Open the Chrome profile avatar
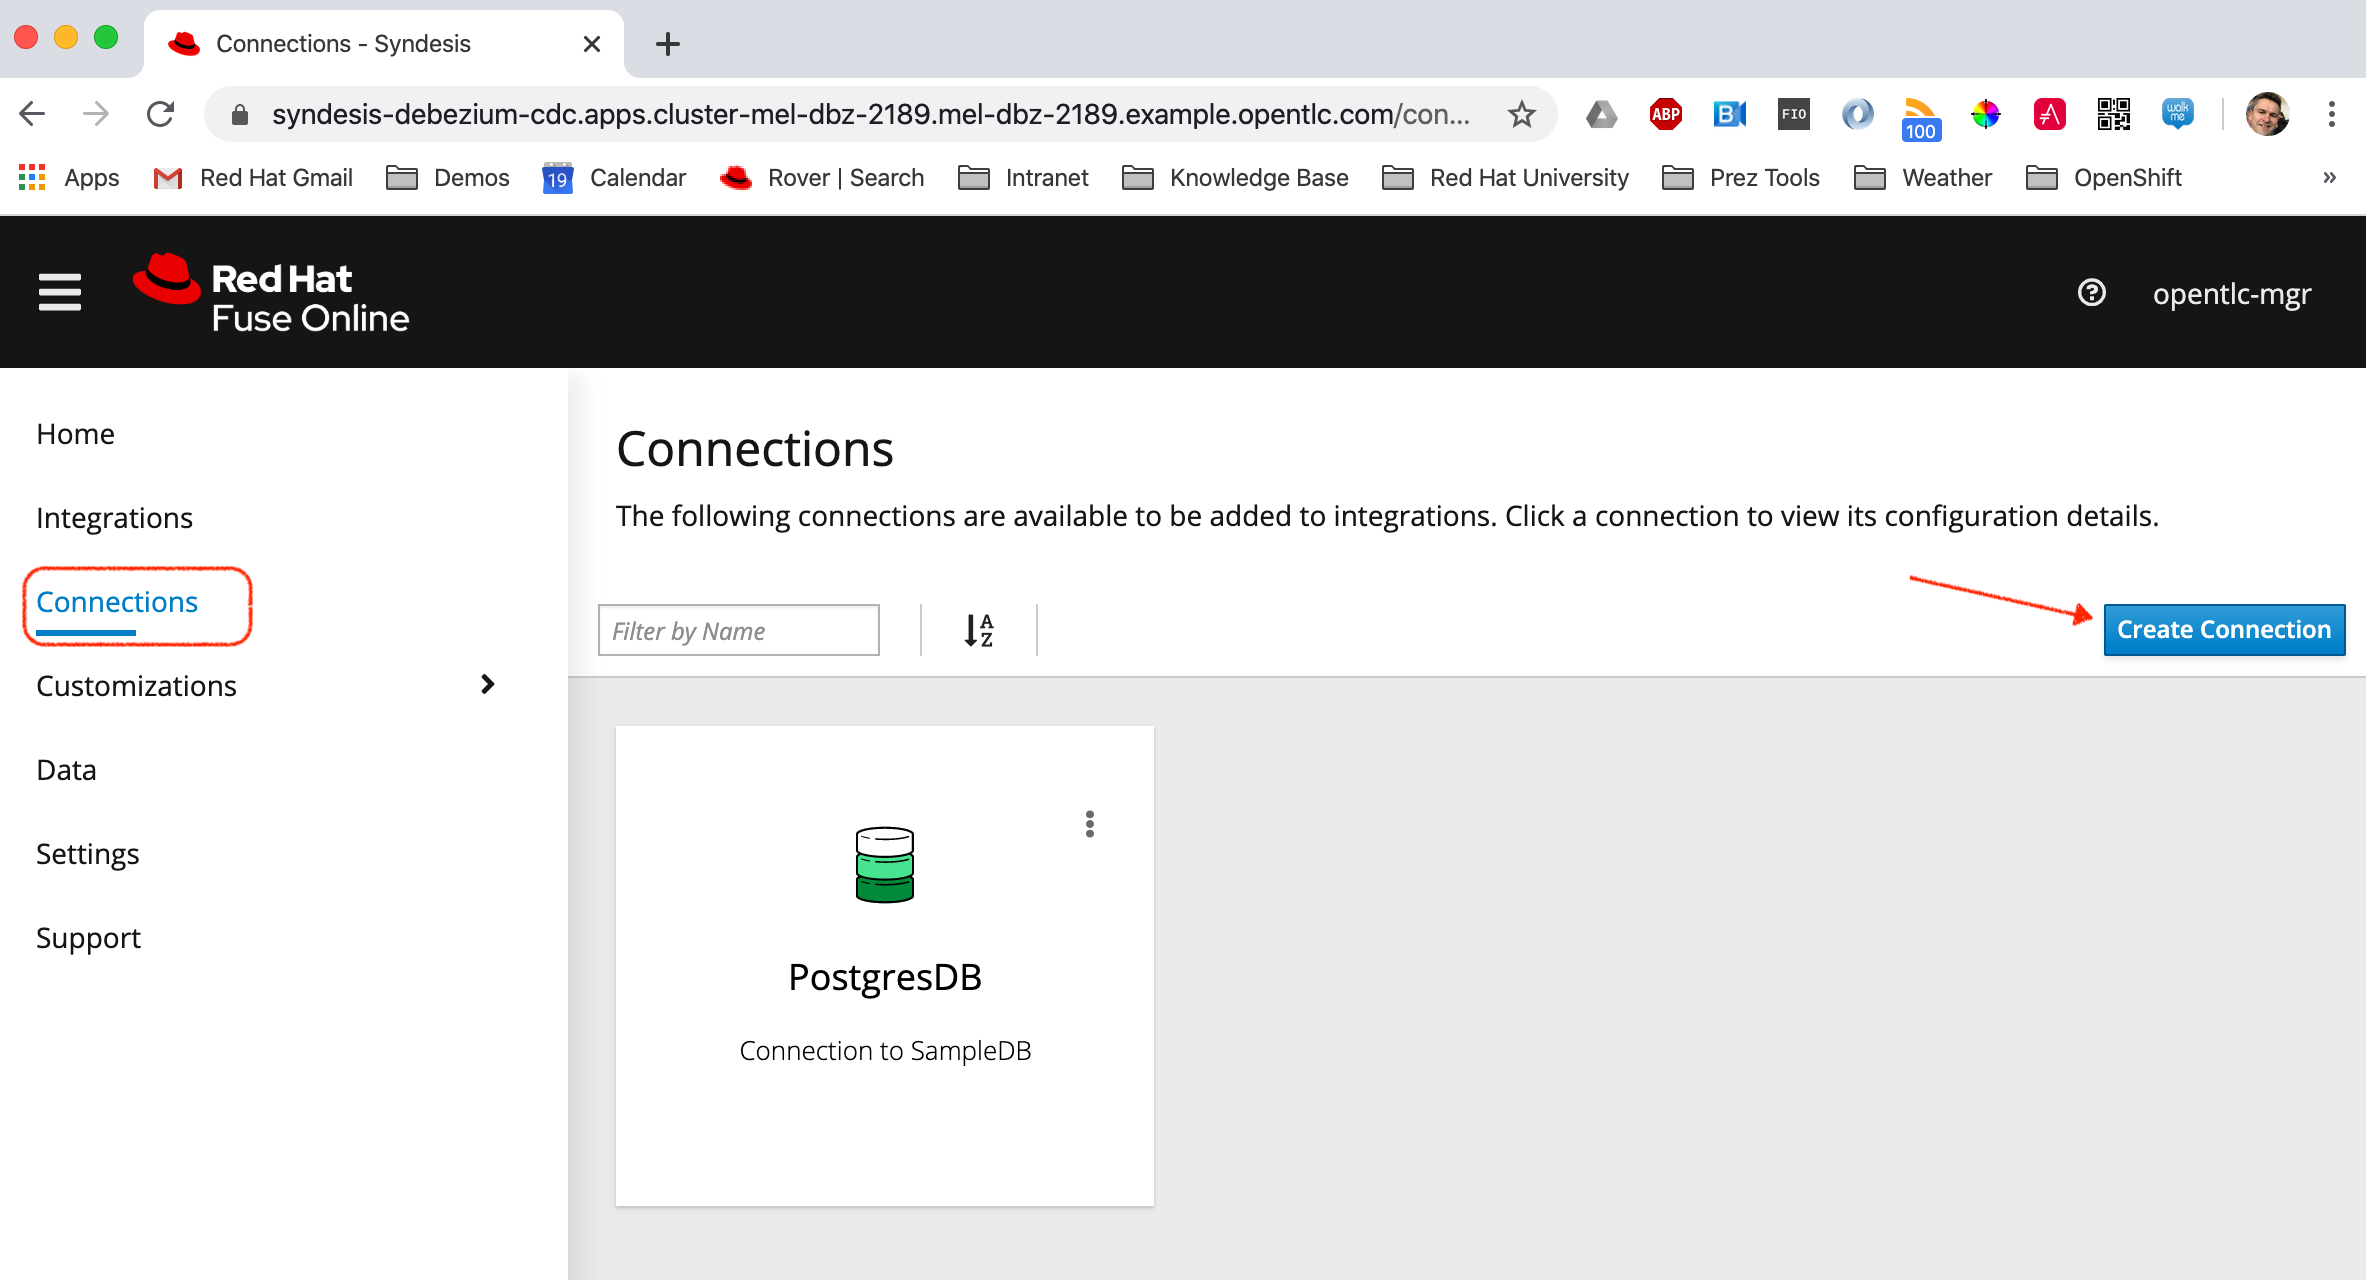 2267,114
